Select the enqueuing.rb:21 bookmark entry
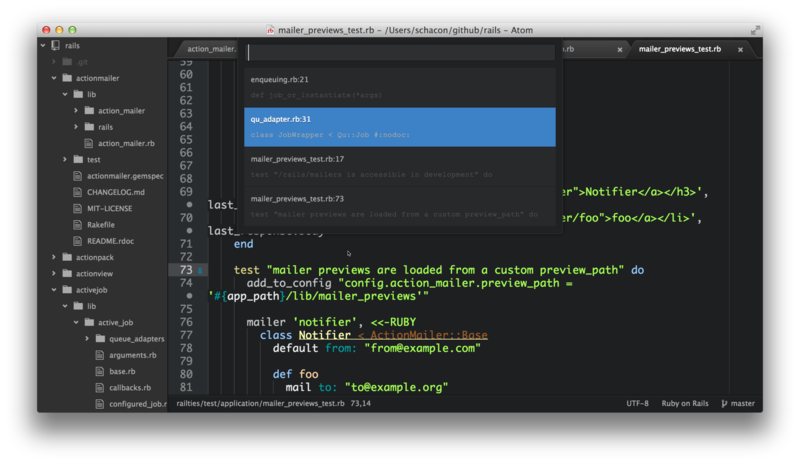800x464 pixels. (399, 86)
